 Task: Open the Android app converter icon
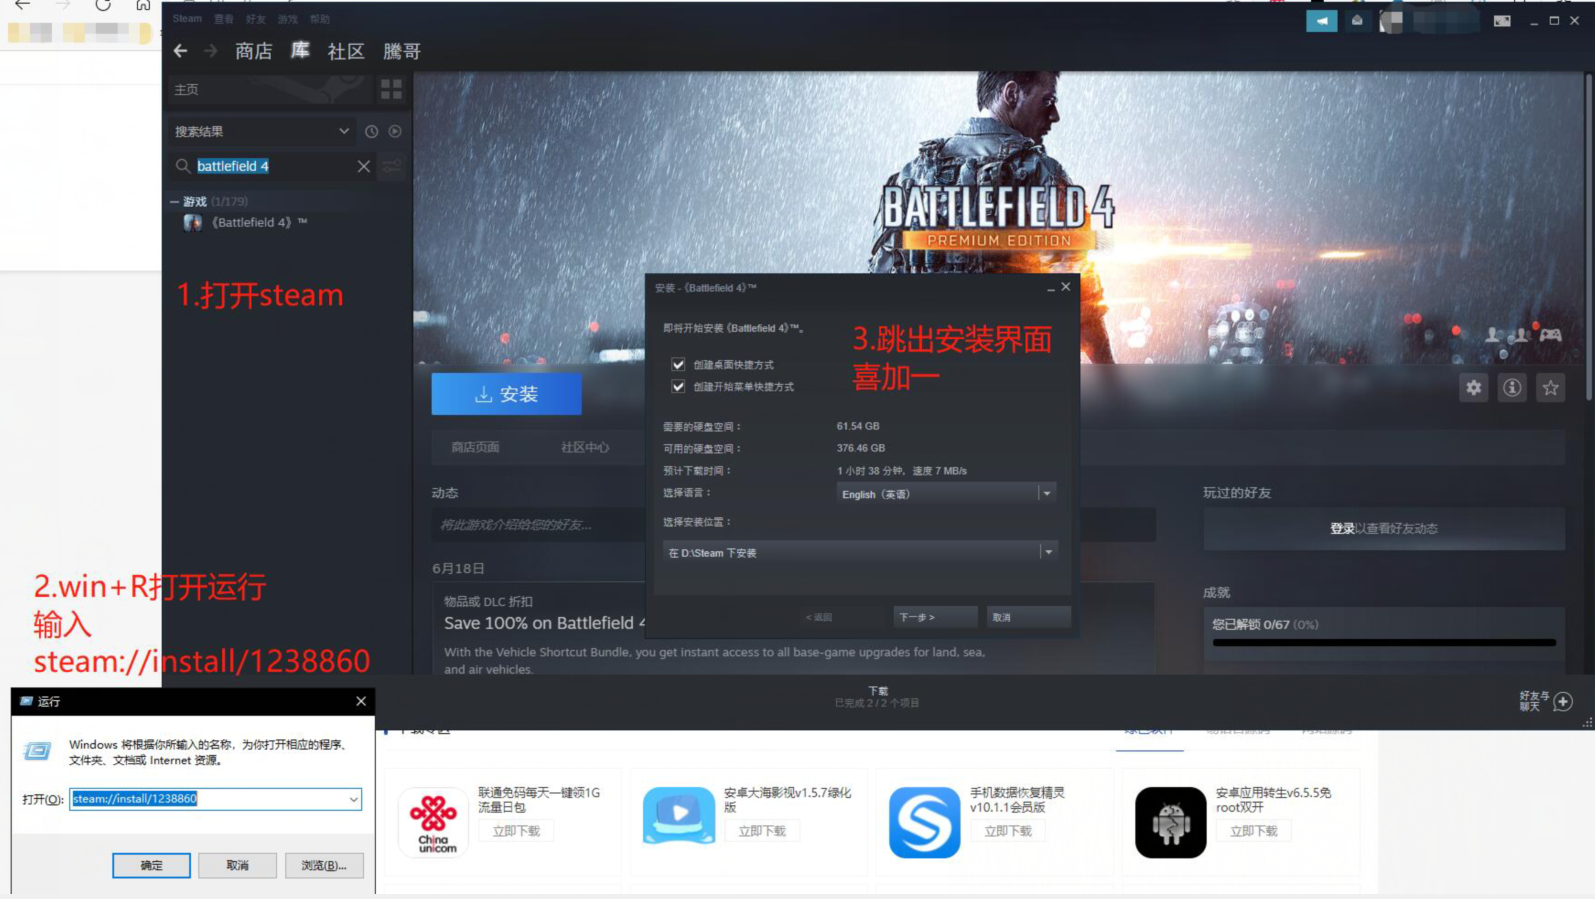click(x=1171, y=822)
